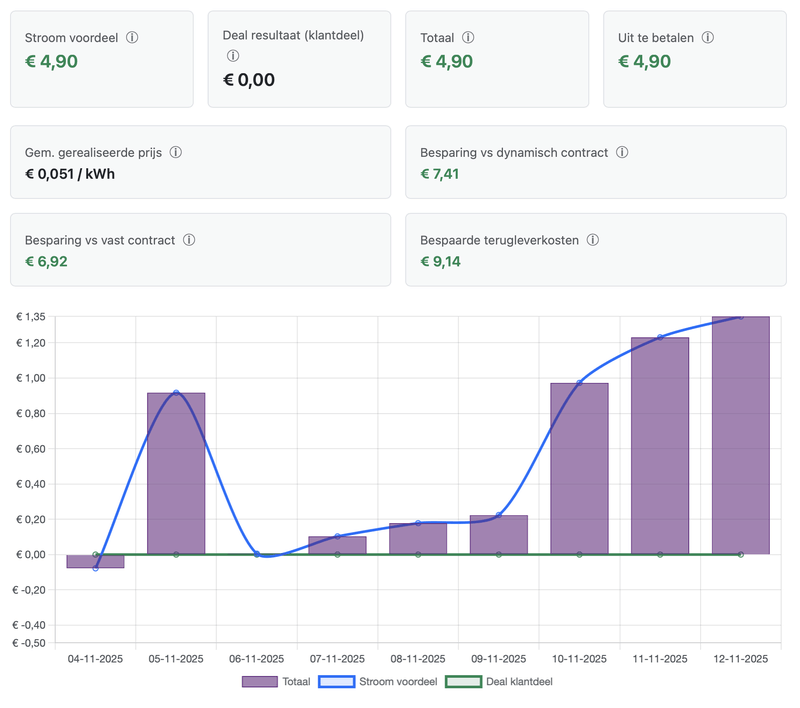Click info icon for Besparing vs vast contract
The image size is (800, 708).
(x=189, y=240)
